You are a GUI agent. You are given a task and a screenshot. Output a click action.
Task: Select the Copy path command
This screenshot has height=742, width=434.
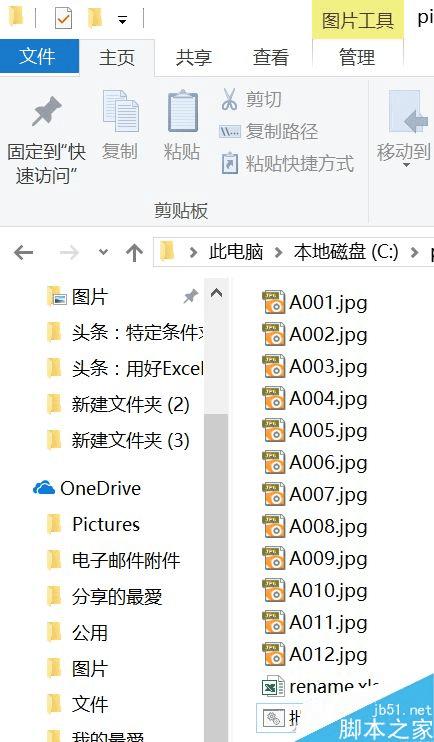click(x=268, y=132)
